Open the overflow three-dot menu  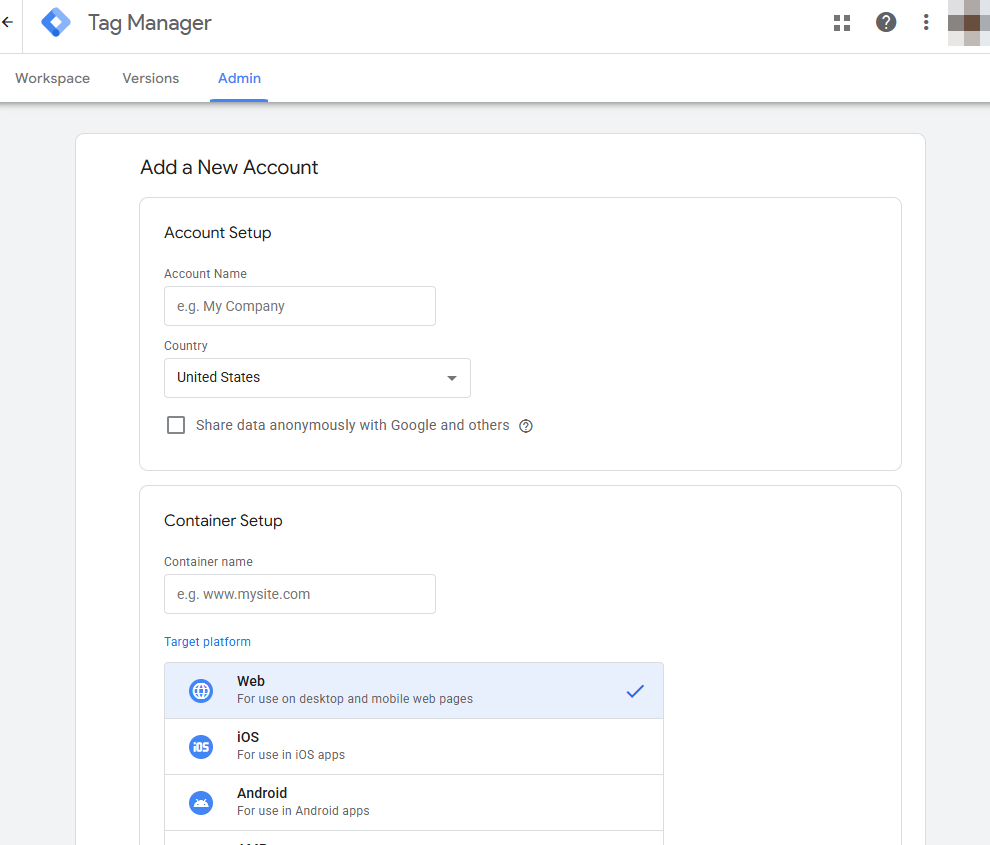tap(925, 22)
